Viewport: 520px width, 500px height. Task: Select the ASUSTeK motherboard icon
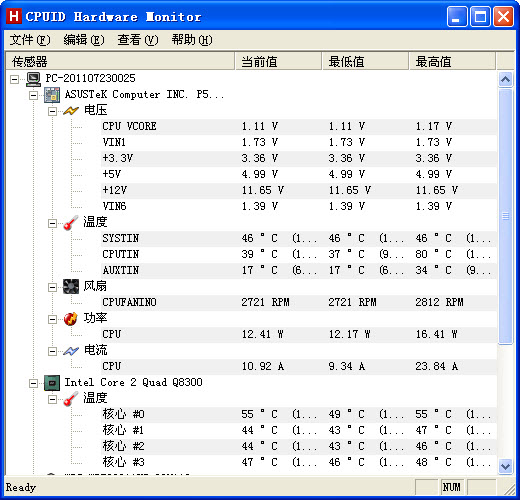(x=52, y=95)
